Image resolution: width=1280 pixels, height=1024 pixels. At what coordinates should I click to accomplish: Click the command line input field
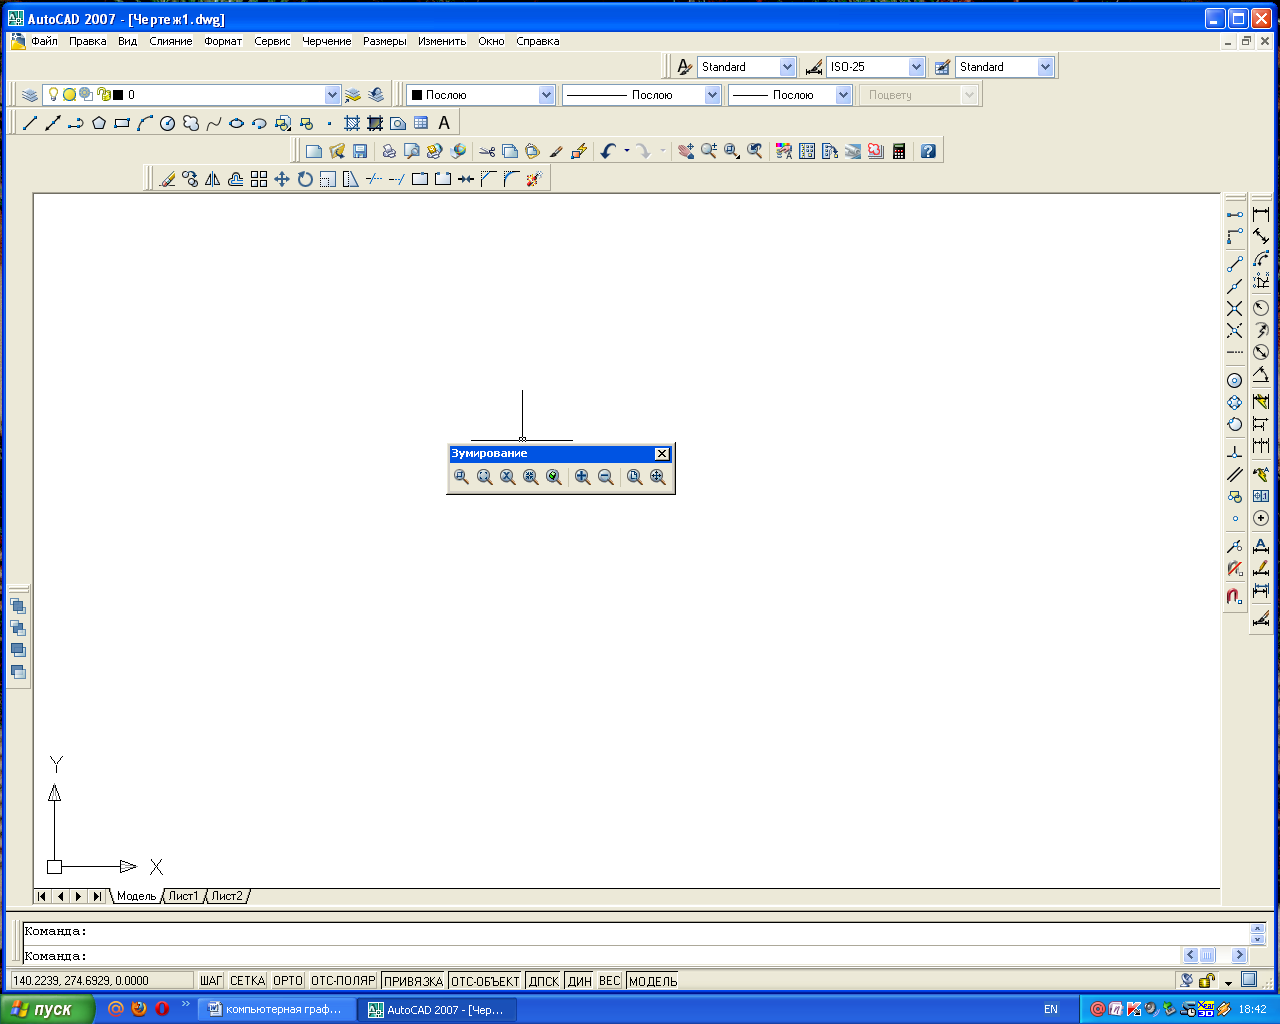point(600,956)
